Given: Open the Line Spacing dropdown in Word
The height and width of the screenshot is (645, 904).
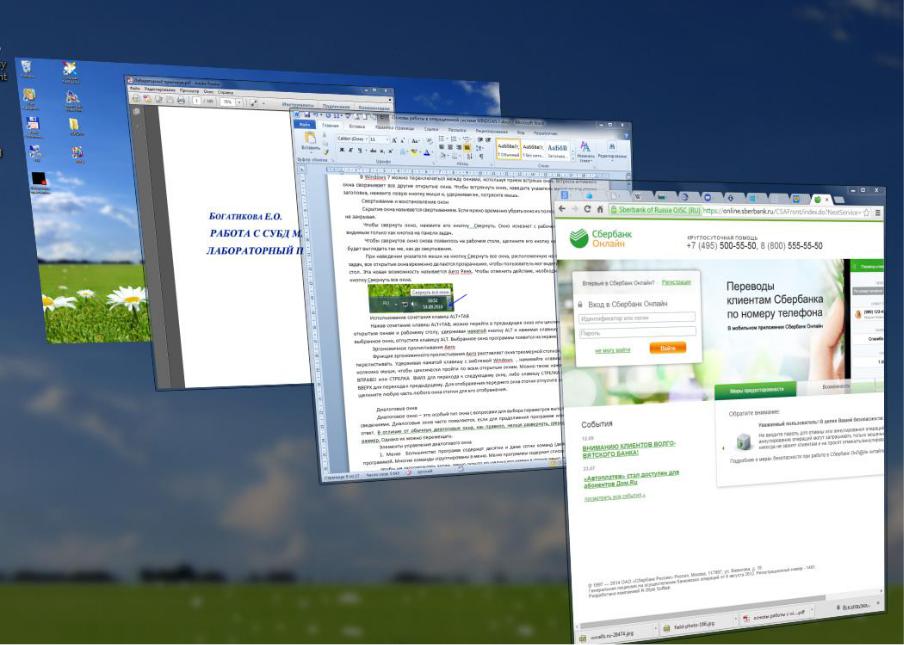Looking at the screenshot, I should 479,148.
